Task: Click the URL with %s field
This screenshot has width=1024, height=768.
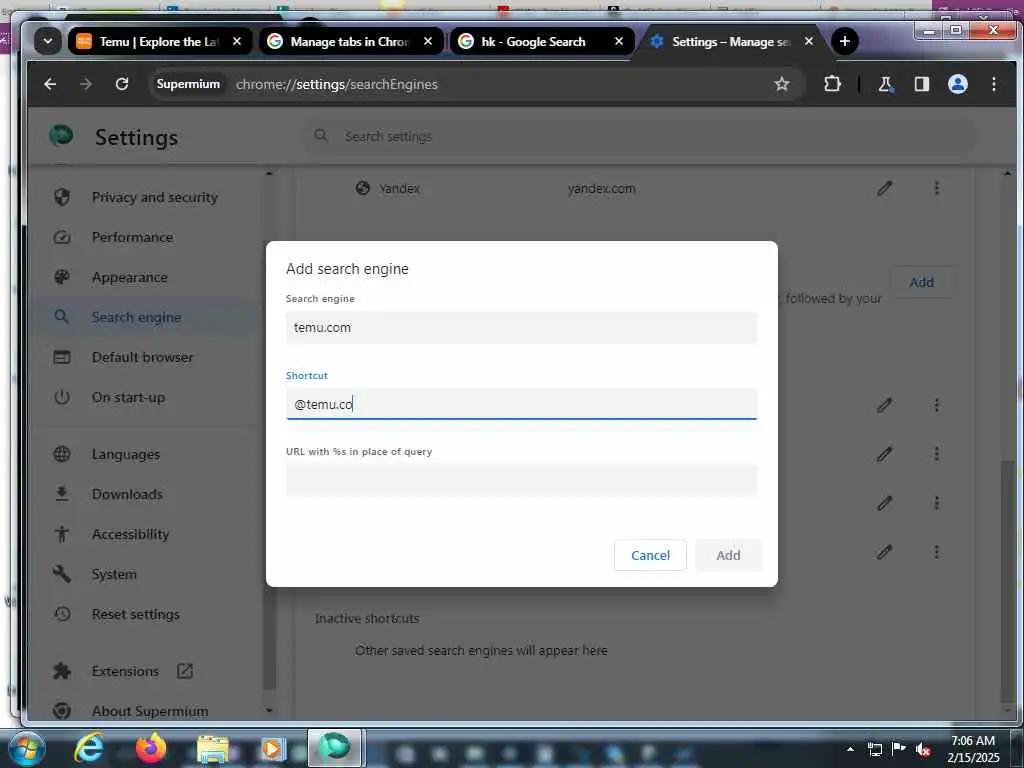Action: point(521,480)
